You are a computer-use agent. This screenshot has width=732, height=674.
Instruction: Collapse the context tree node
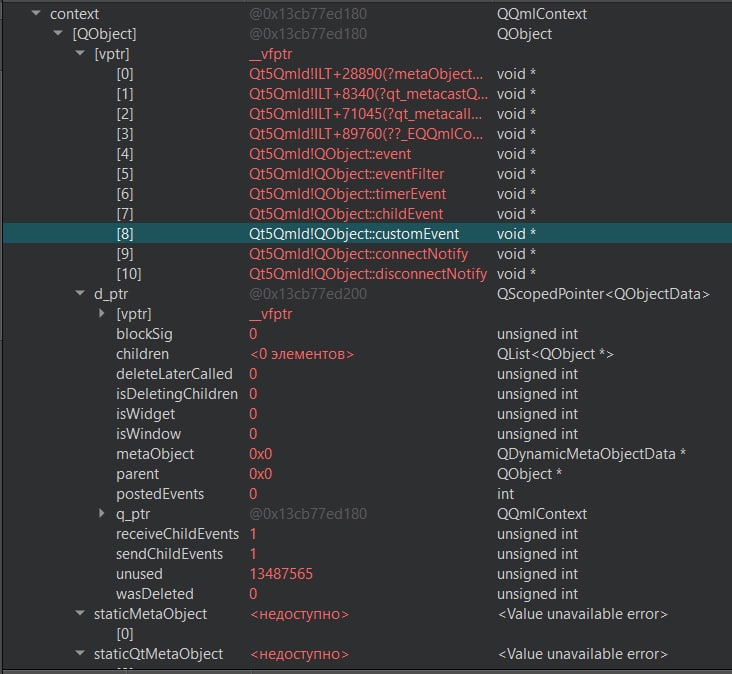coord(36,14)
